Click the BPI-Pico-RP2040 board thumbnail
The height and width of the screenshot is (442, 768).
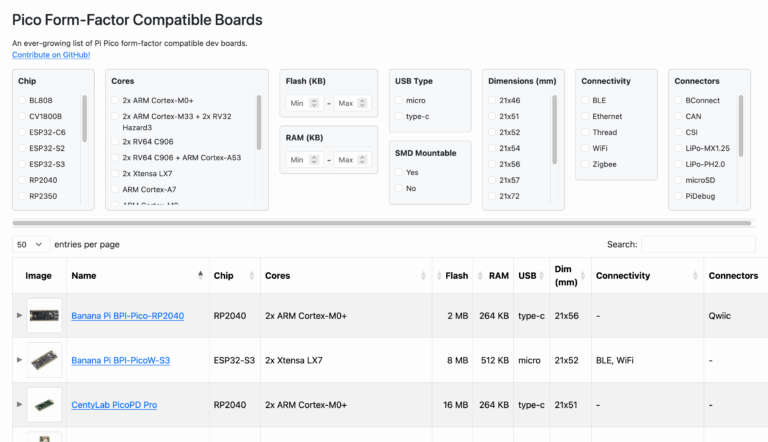[44, 316]
